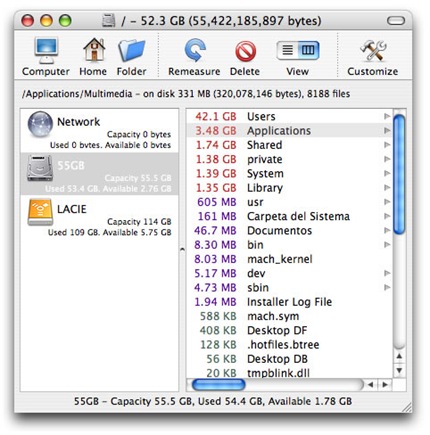Select the mach.sym file
Image resolution: width=430 pixels, height=435 pixels.
click(289, 316)
